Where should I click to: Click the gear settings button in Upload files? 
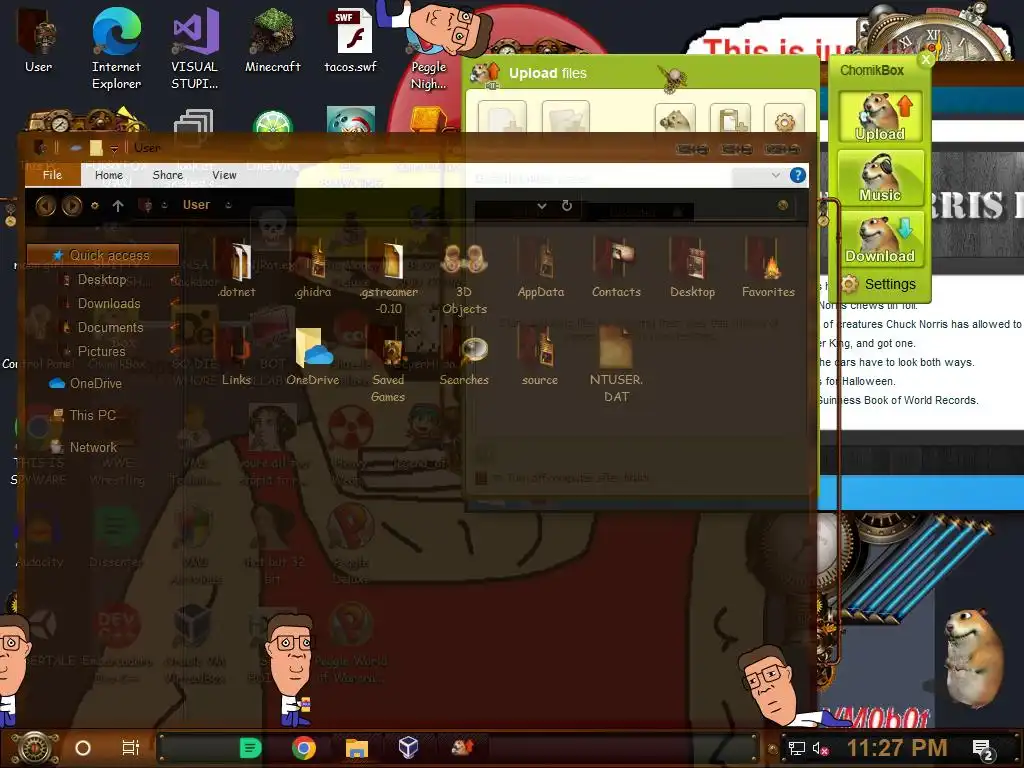(784, 119)
